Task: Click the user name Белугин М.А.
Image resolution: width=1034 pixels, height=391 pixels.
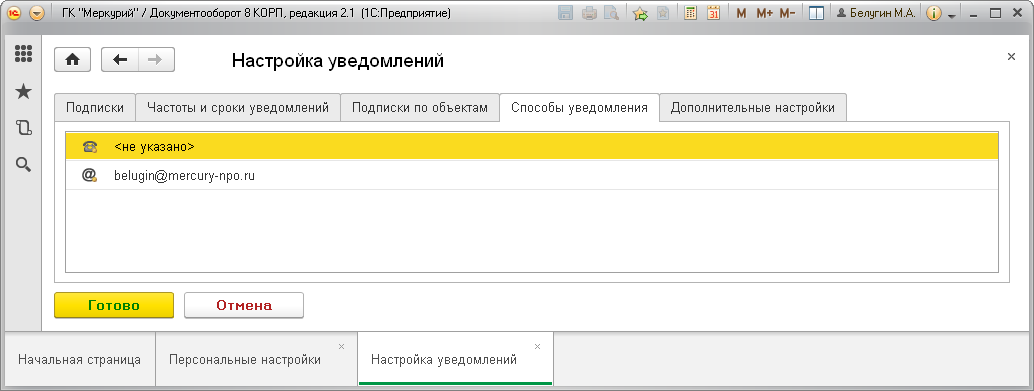Action: click(876, 13)
